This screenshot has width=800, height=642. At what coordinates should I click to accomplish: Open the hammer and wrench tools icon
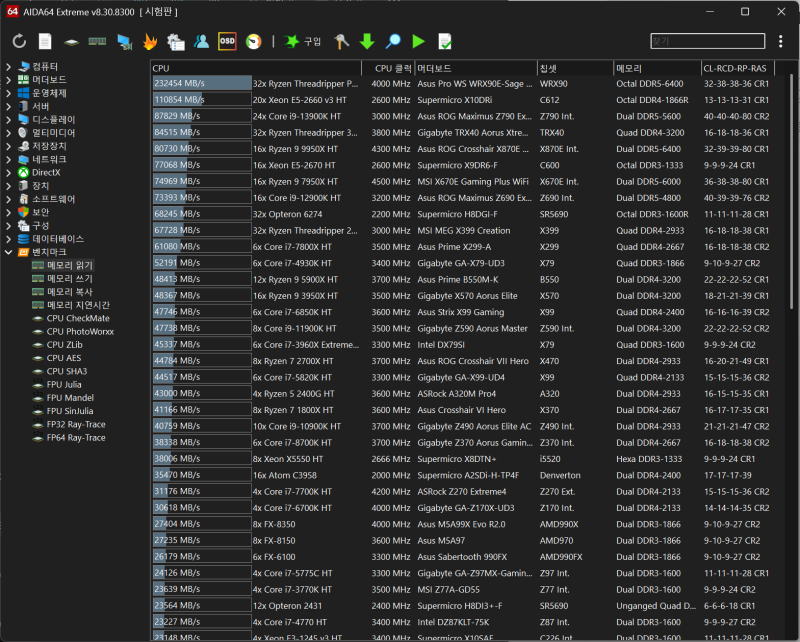(x=341, y=41)
